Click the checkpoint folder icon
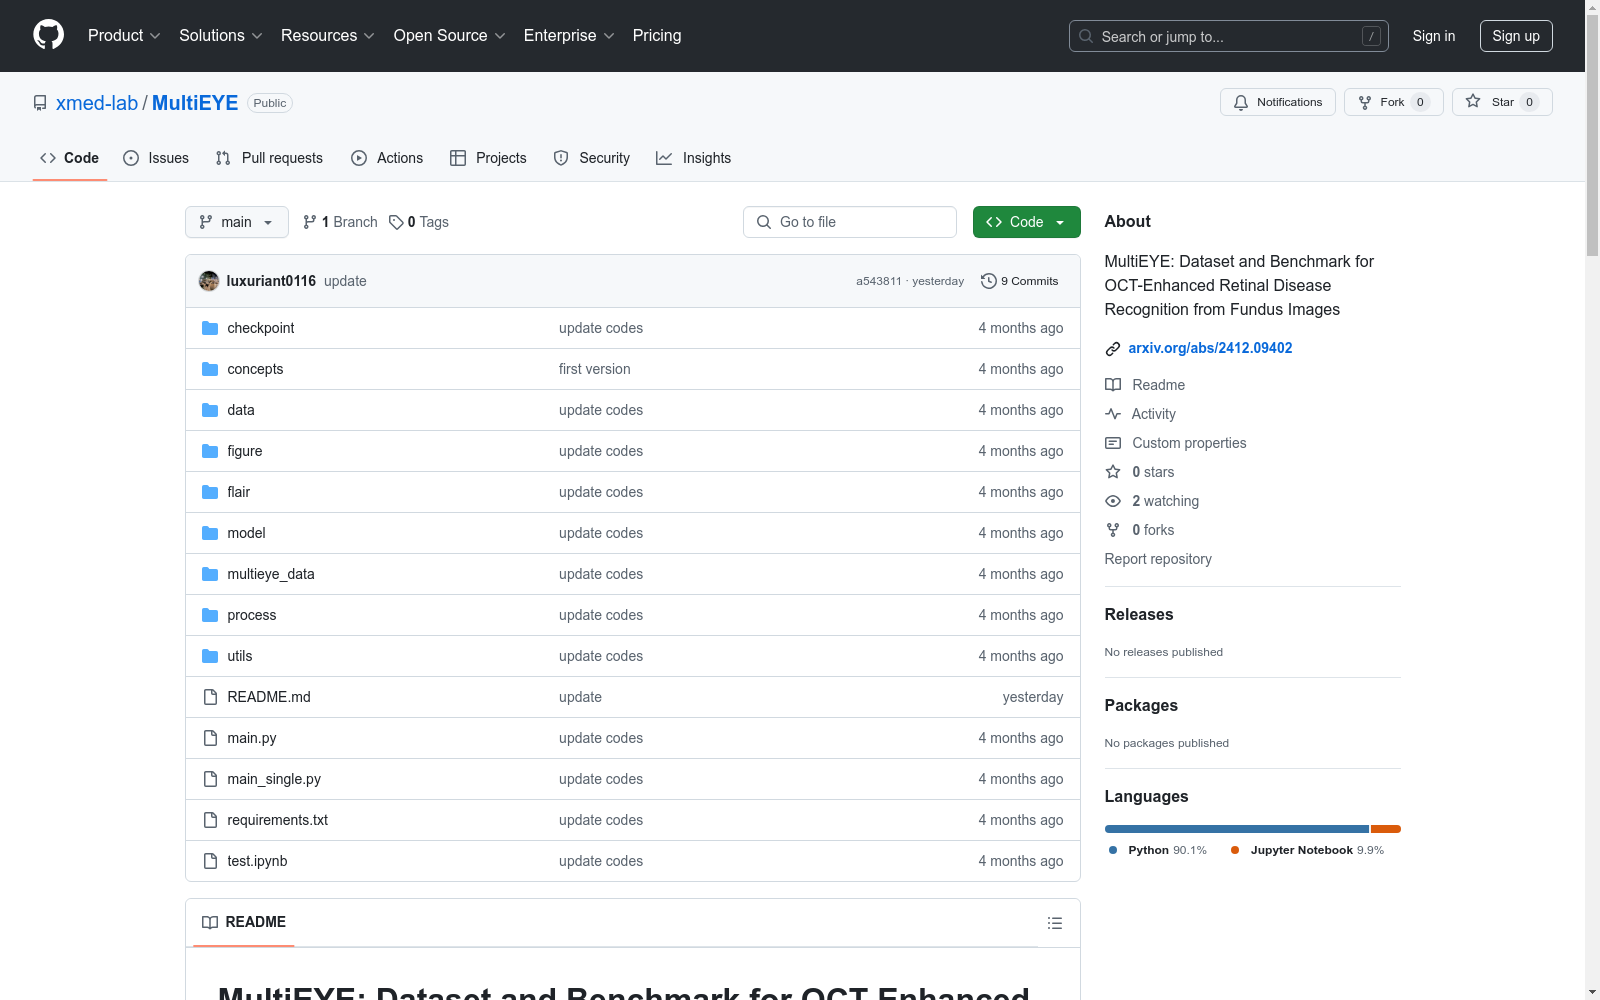Image resolution: width=1600 pixels, height=1000 pixels. coord(210,328)
